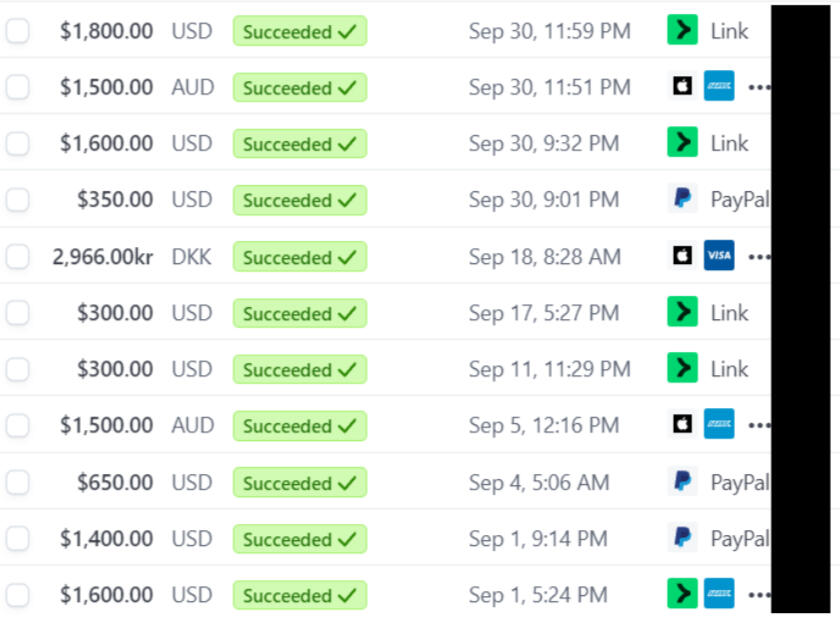Click the Link icon for Sep 30, 11:59 PM payment

click(682, 31)
